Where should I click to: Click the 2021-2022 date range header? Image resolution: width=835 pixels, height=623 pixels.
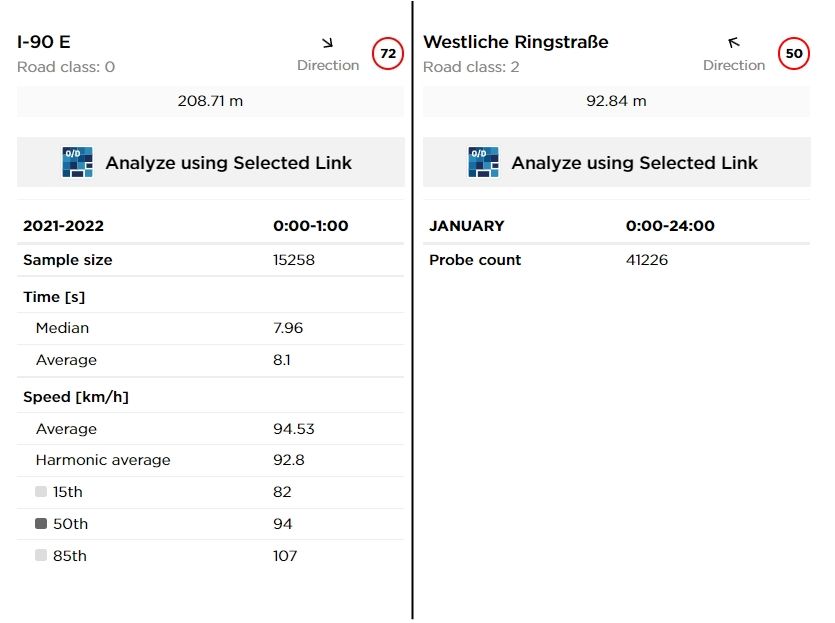coord(63,226)
